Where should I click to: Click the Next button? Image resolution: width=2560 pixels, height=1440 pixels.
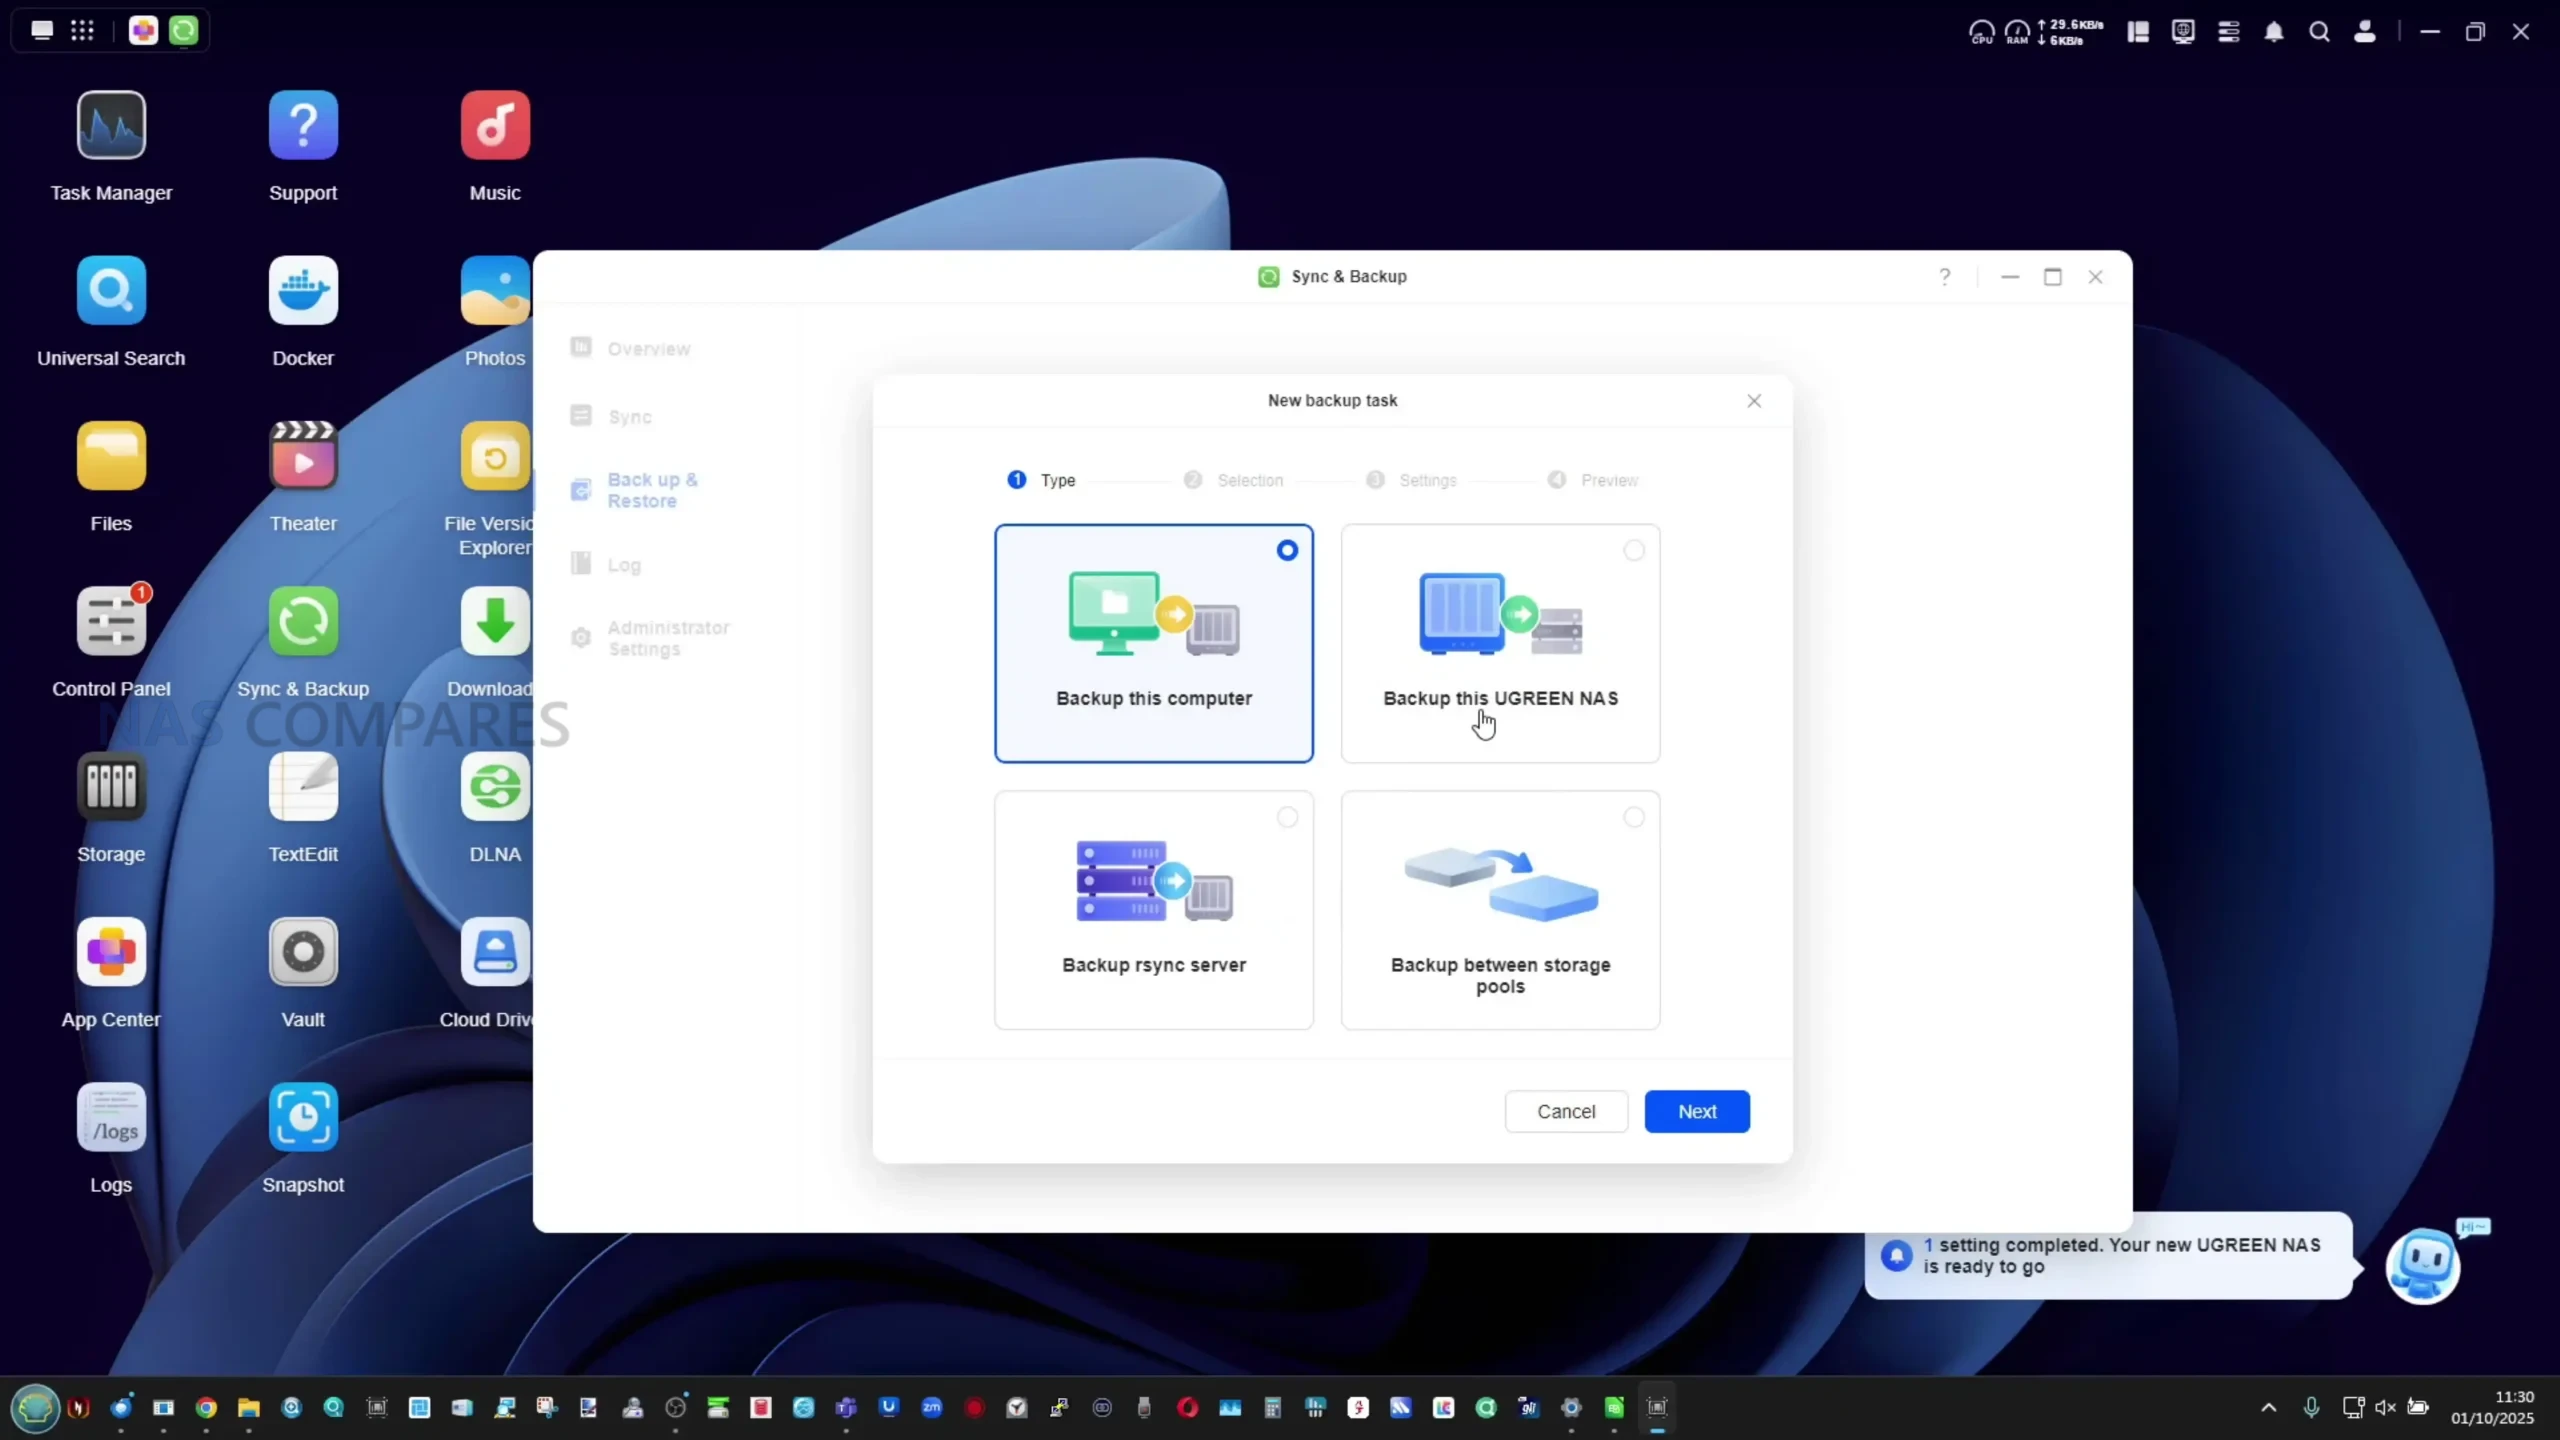pyautogui.click(x=1696, y=1111)
